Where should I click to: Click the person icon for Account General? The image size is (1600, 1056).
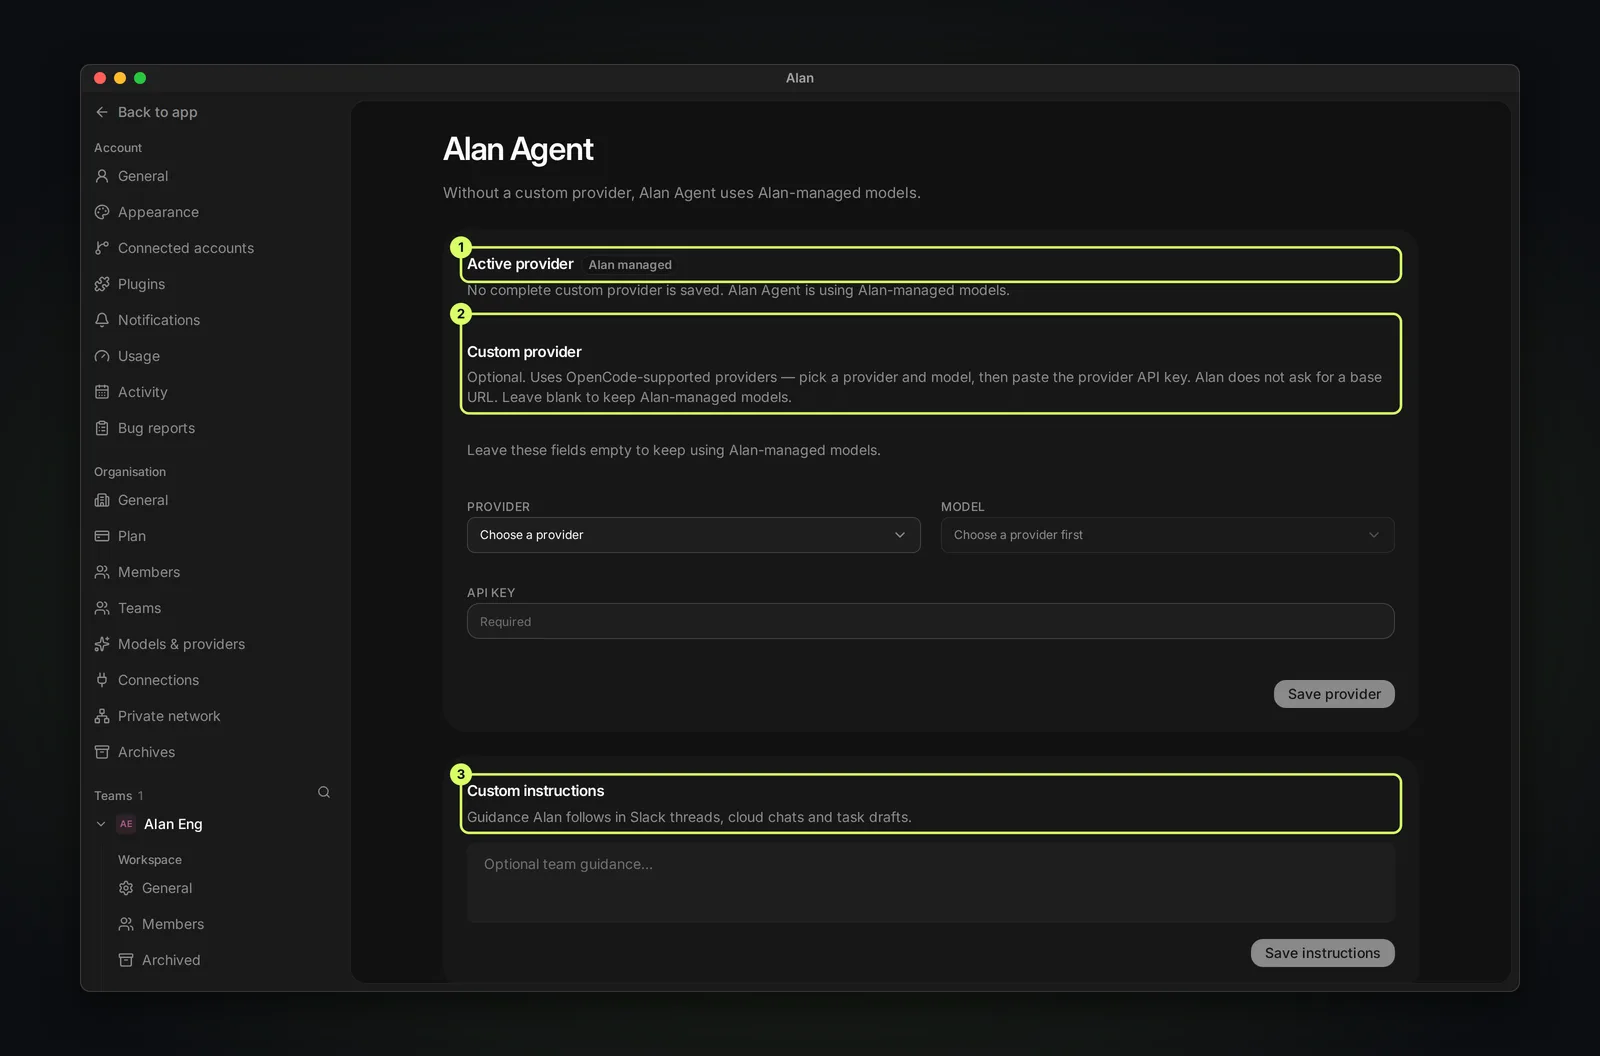tap(102, 176)
